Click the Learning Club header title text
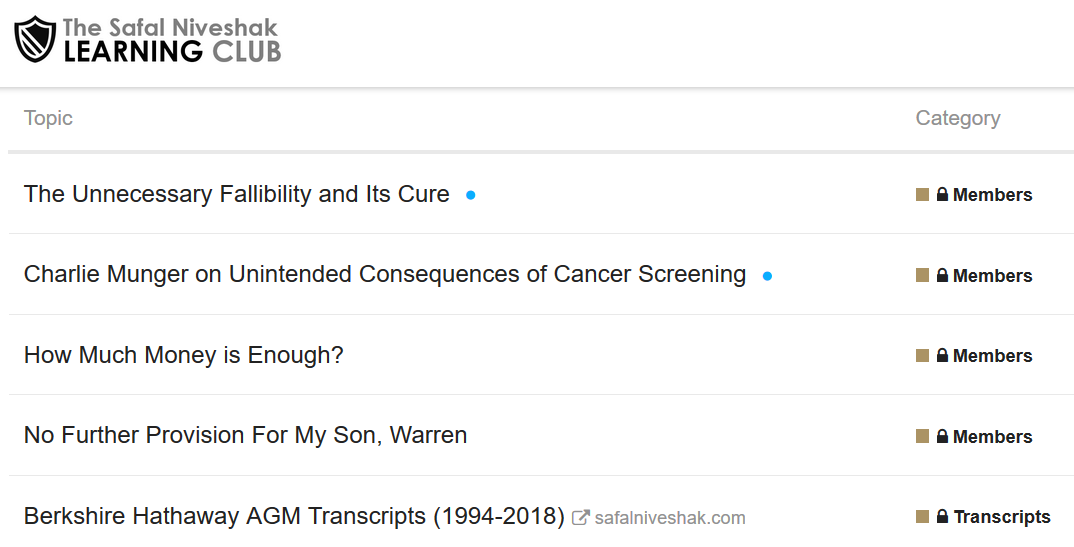1074x547 pixels. pos(172,40)
